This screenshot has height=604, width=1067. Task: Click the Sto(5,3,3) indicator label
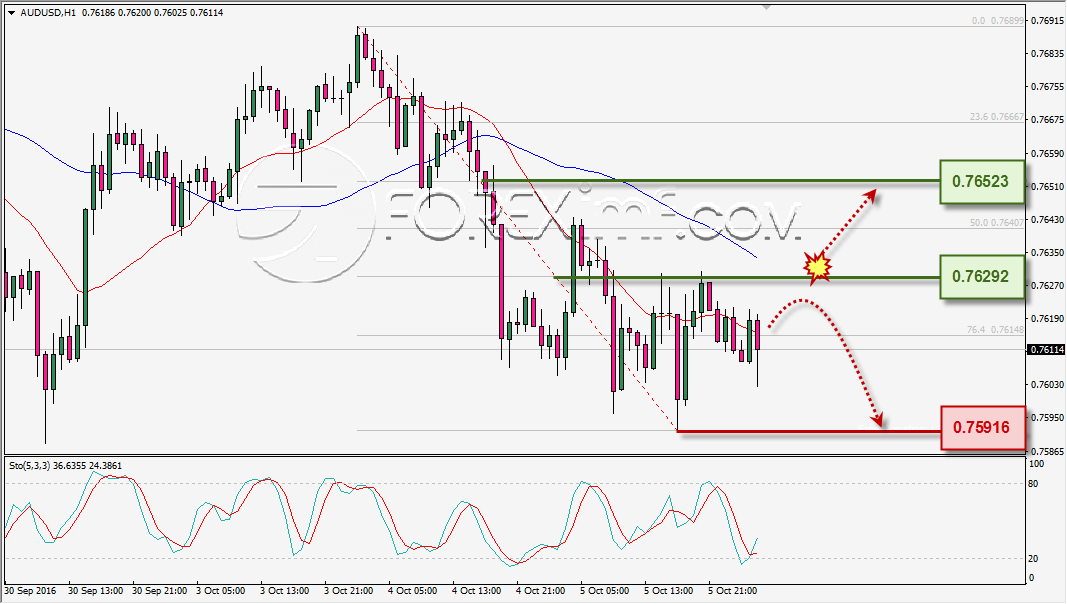[x=29, y=466]
